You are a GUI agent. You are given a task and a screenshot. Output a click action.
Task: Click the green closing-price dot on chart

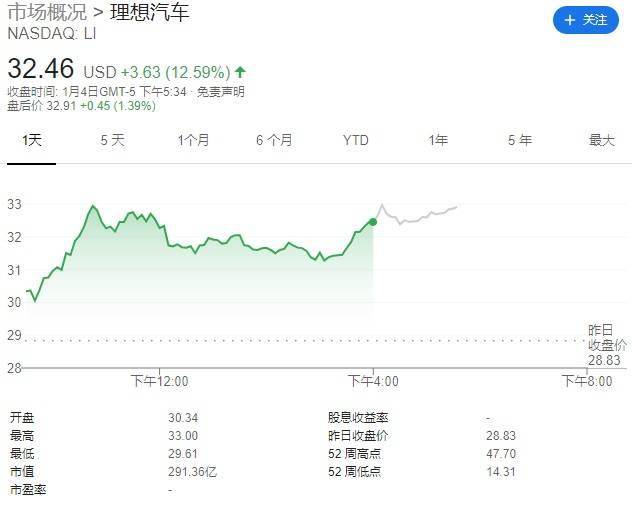point(373,222)
